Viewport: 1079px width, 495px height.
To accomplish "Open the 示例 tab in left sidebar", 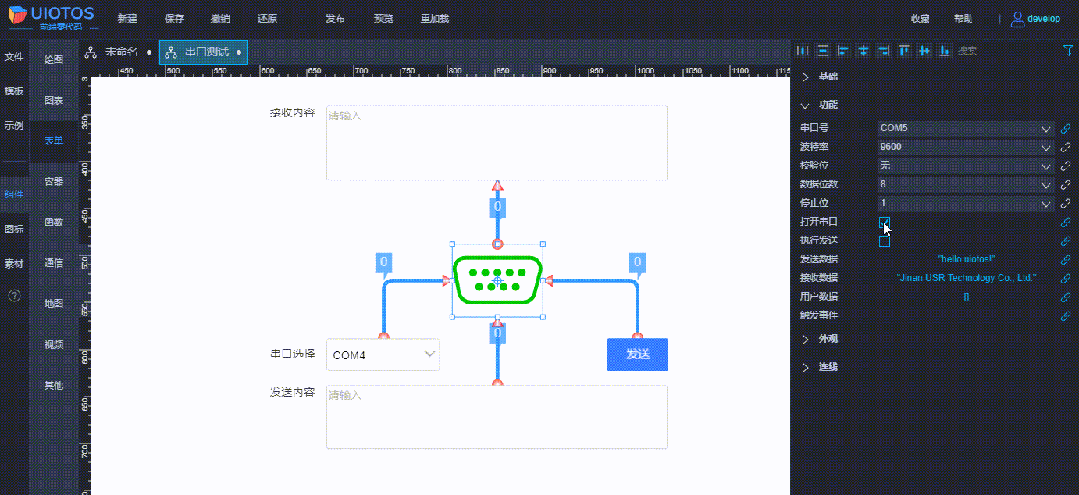I will [x=14, y=126].
